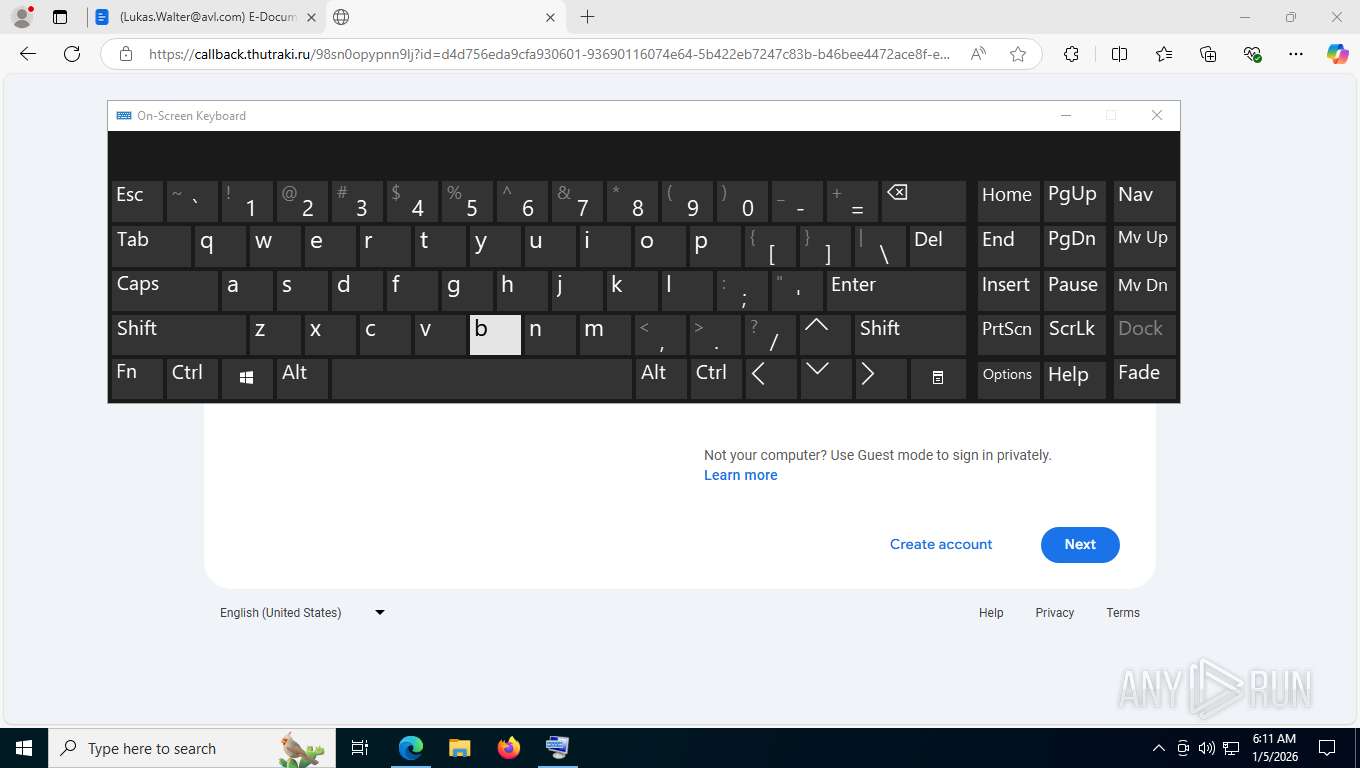1360x768 pixels.
Task: Tap the Windows logo key on keyboard
Action: (x=247, y=378)
